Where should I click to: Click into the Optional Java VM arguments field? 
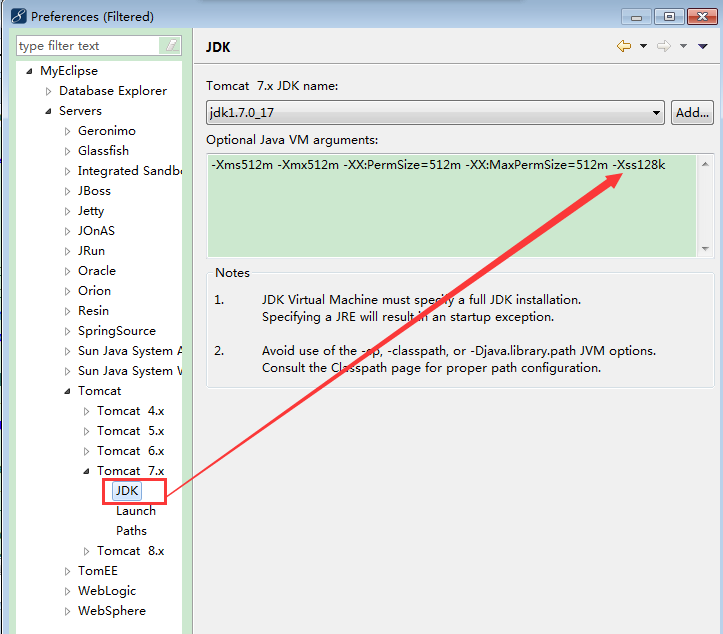pyautogui.click(x=452, y=206)
